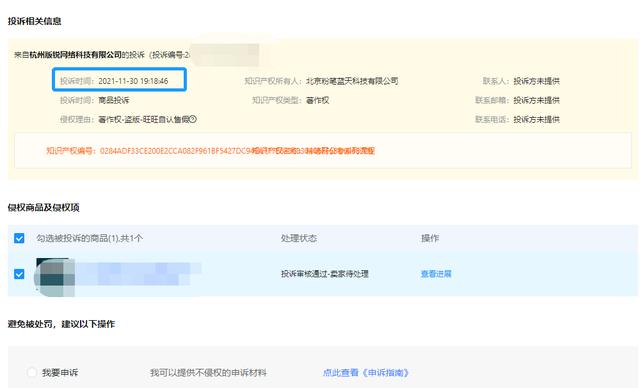Click the orange 知识产权编号 number line

[210, 151]
